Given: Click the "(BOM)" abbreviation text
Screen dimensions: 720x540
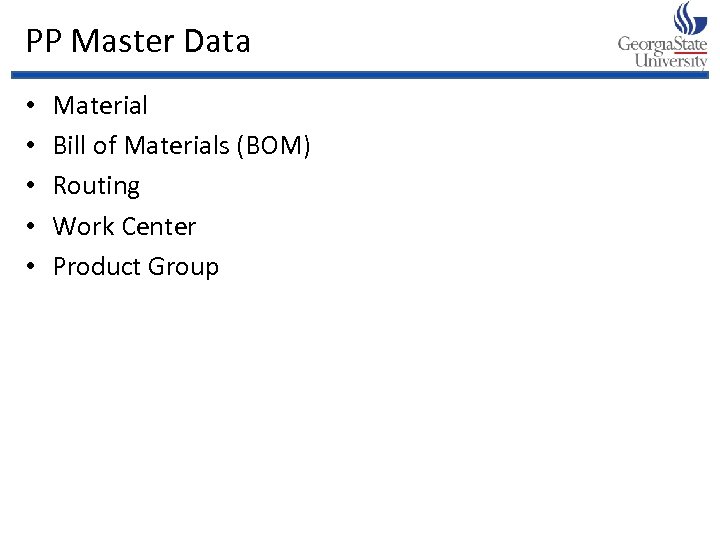Looking at the screenshot, I should tap(273, 146).
